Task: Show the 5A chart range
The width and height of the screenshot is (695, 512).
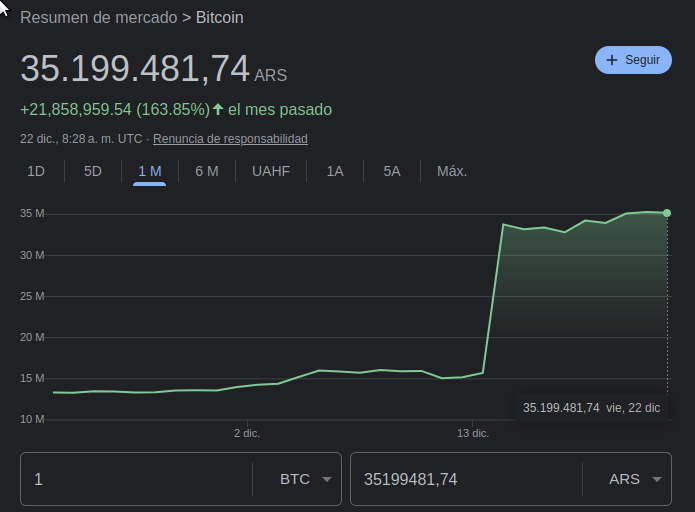Action: [x=392, y=172]
